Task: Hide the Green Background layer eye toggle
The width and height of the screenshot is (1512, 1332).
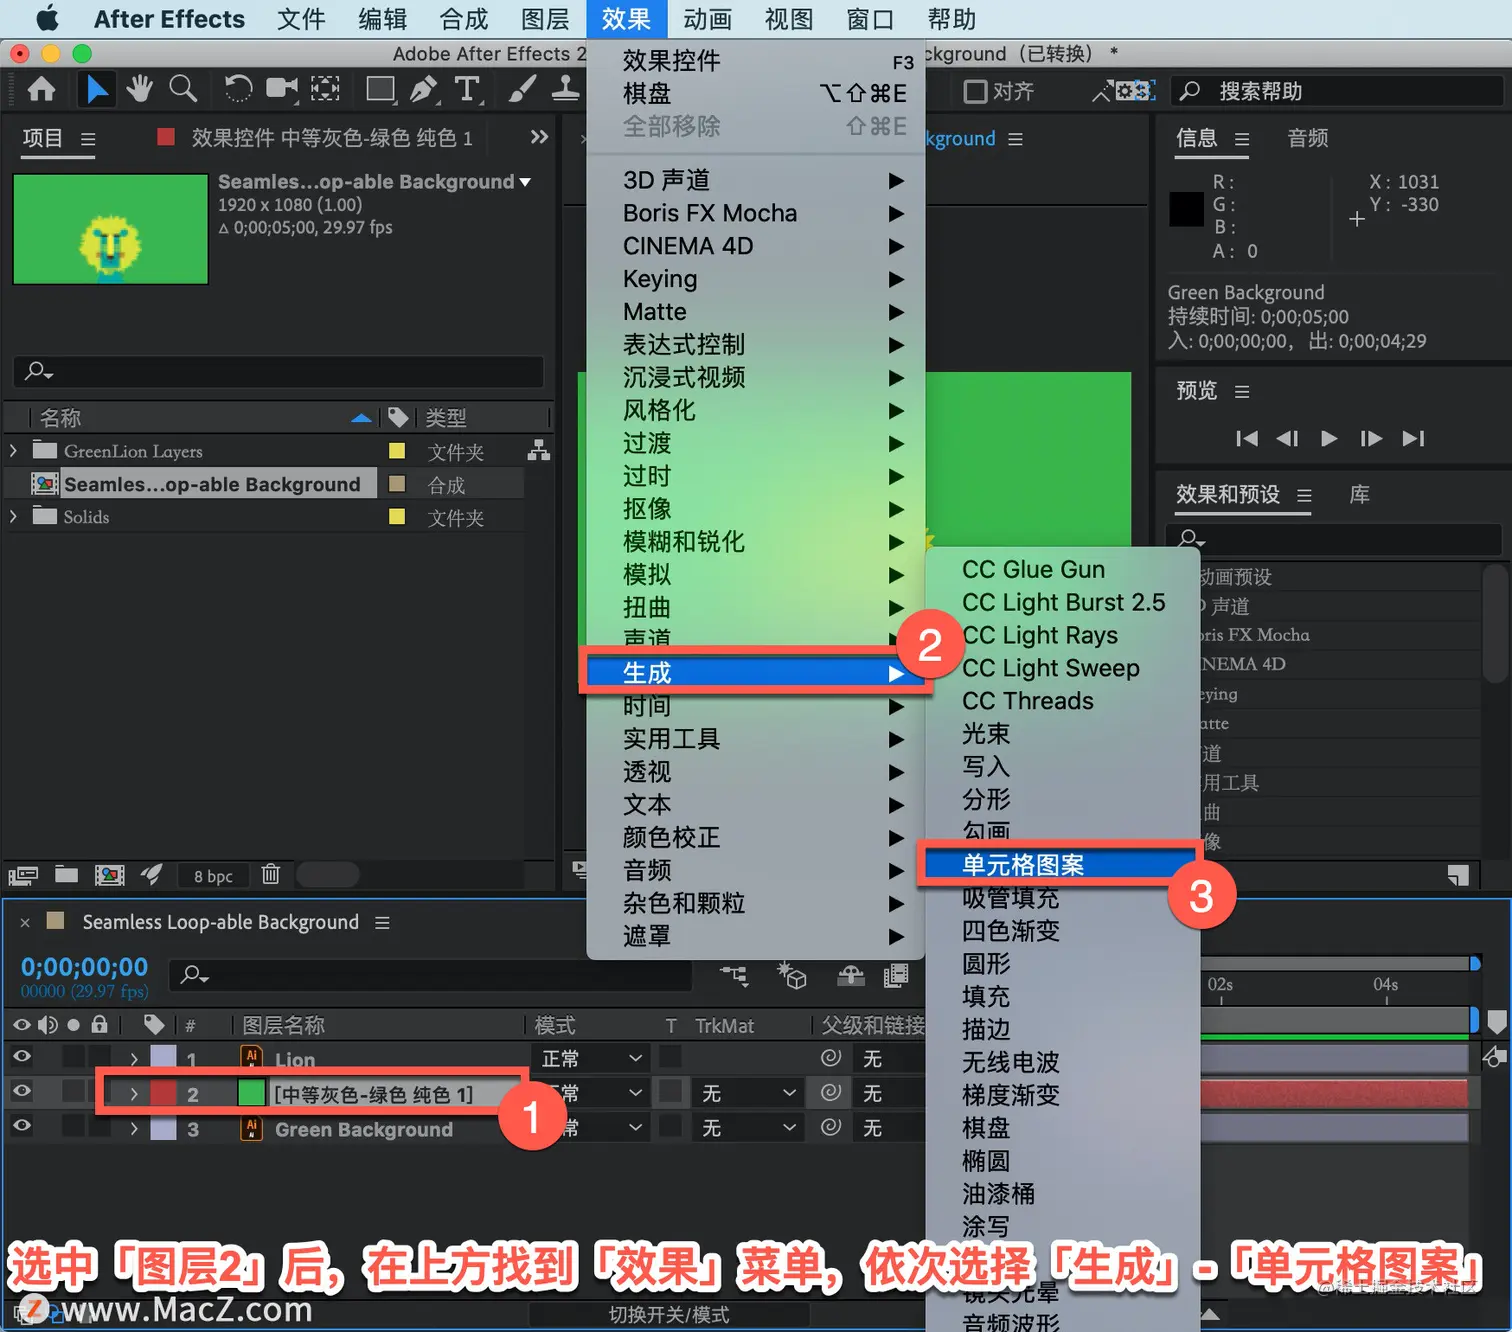Action: pyautogui.click(x=21, y=1126)
